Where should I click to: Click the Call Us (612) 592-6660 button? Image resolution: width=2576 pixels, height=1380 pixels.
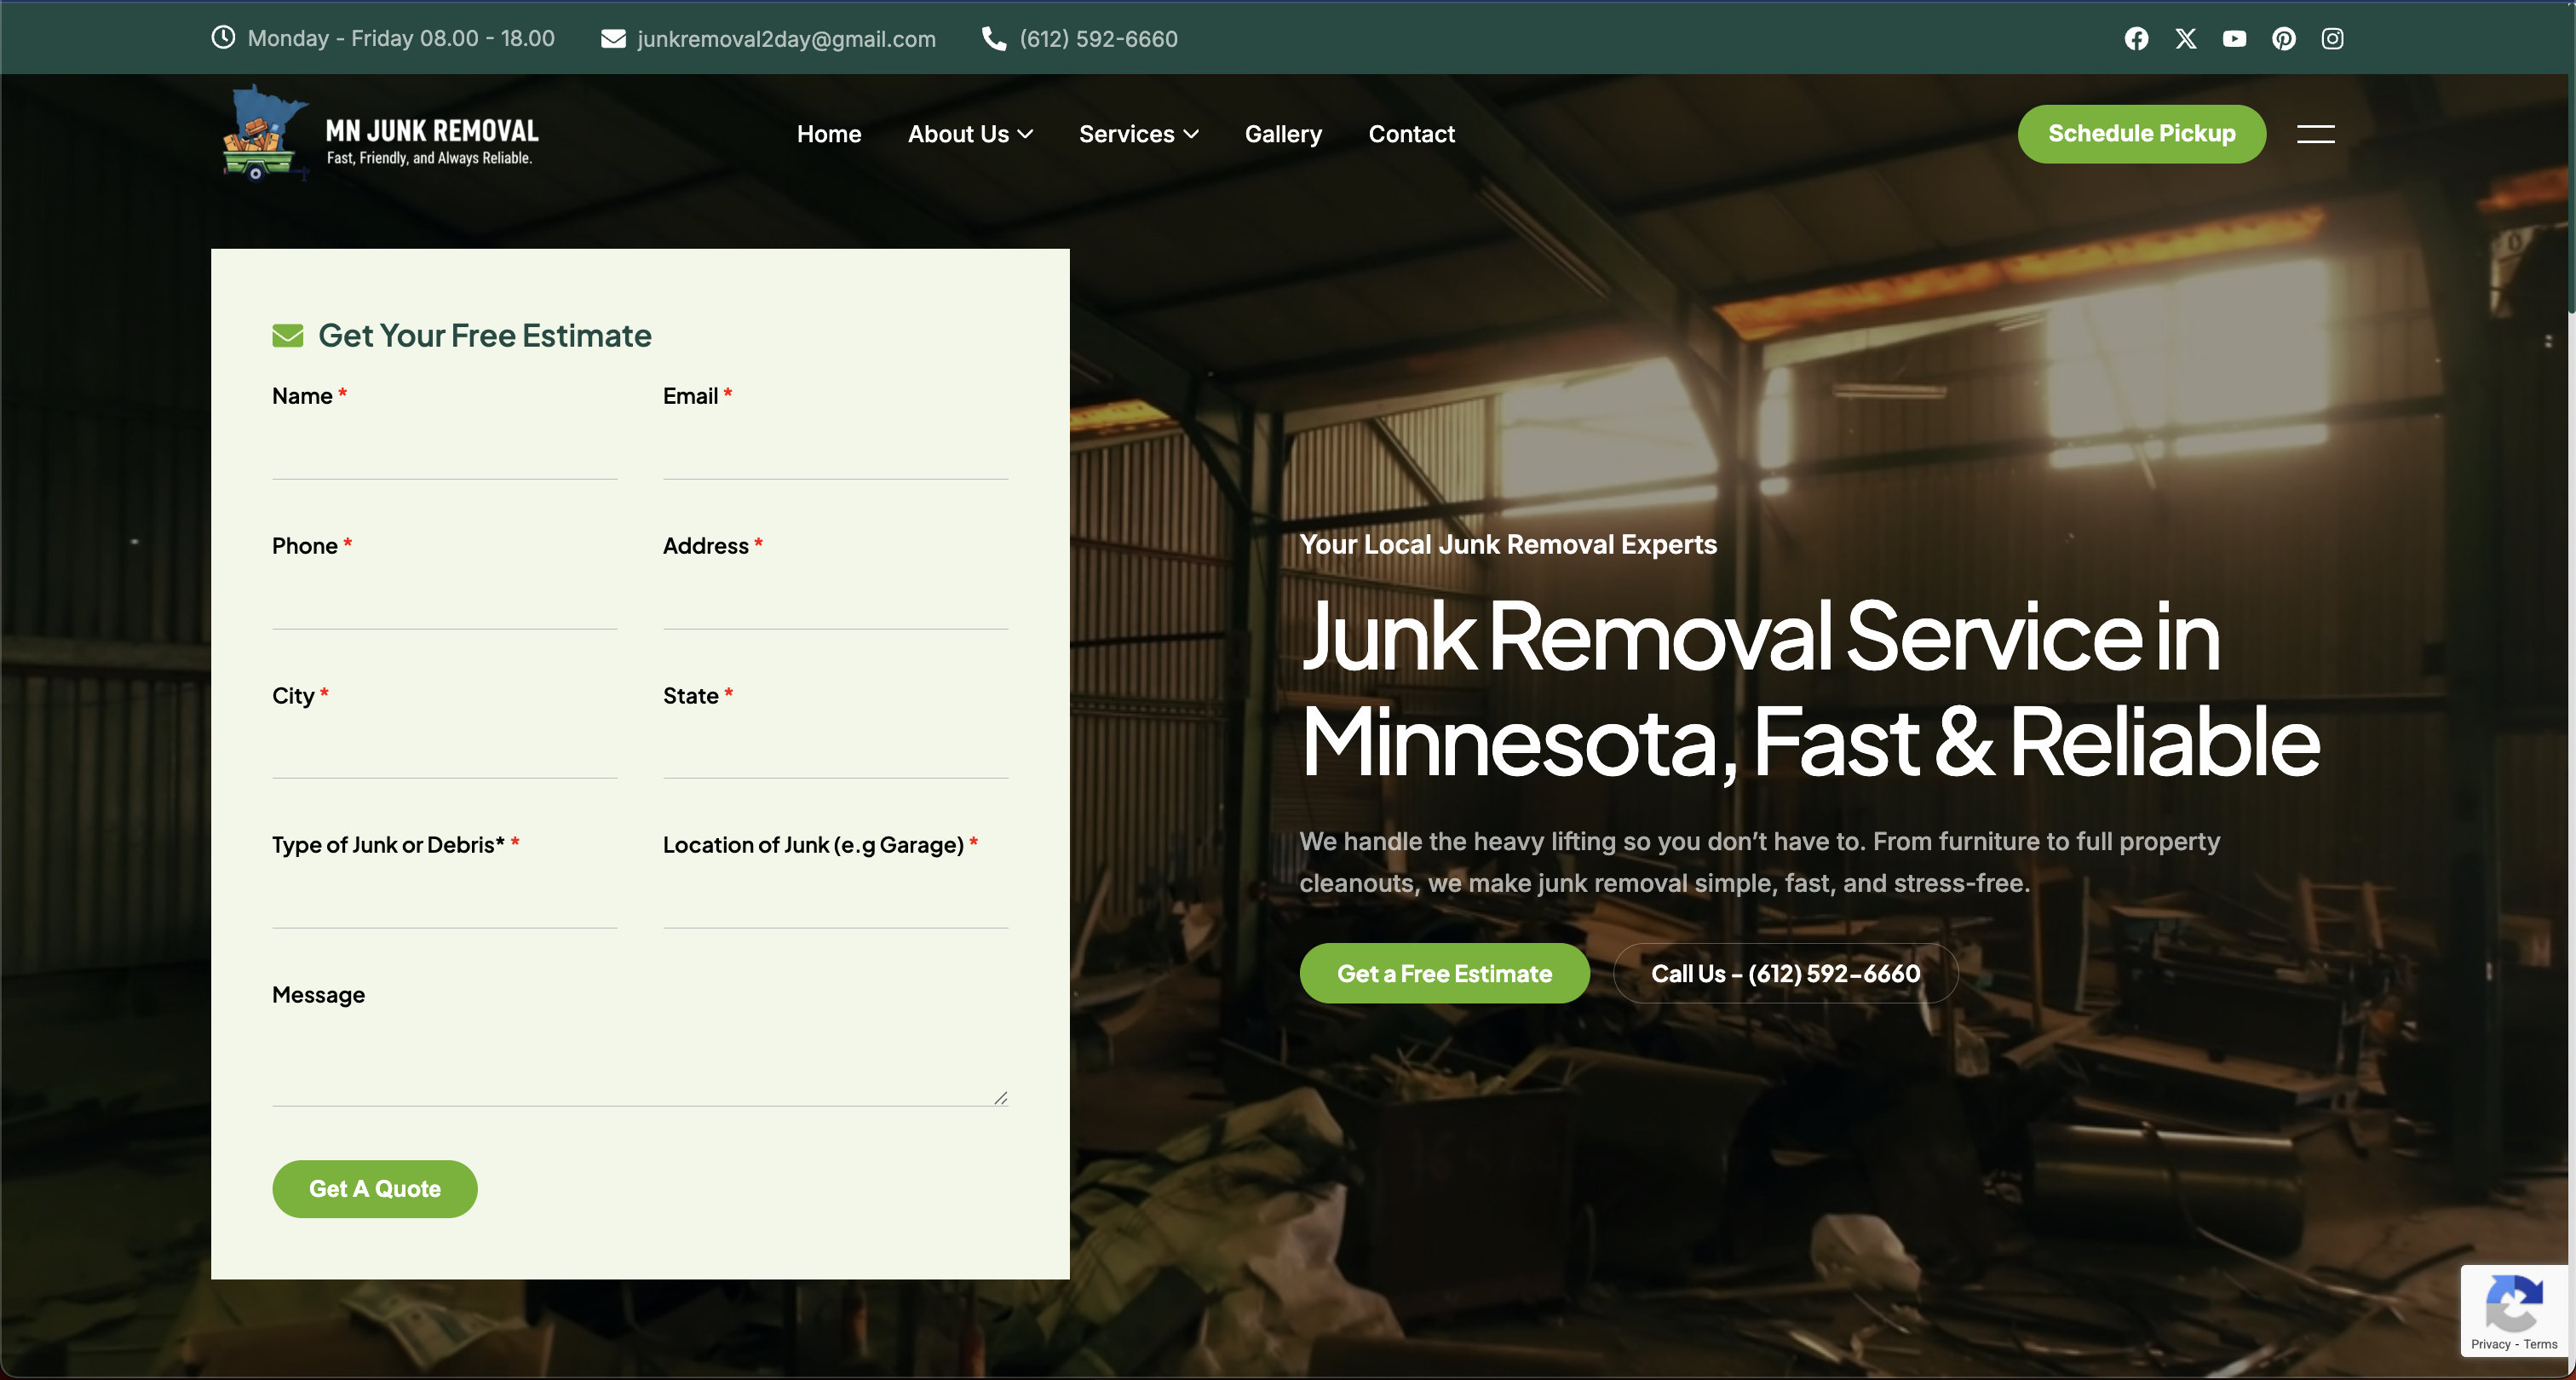1785,973
